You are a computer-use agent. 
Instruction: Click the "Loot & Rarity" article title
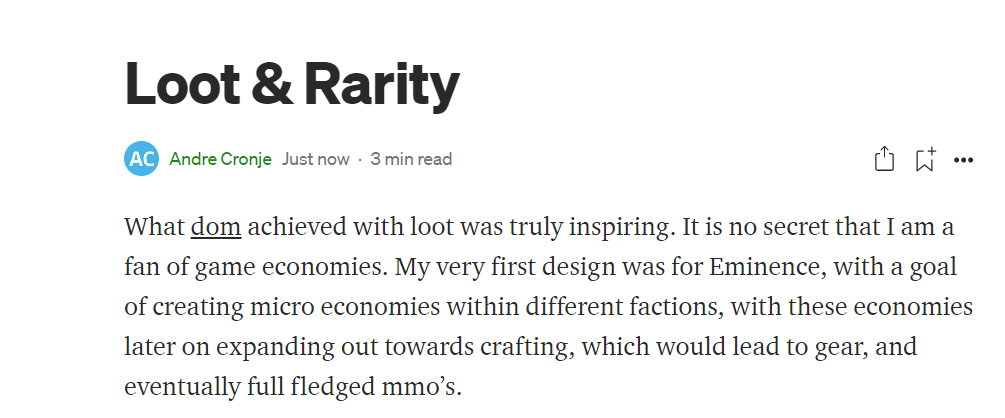click(292, 83)
